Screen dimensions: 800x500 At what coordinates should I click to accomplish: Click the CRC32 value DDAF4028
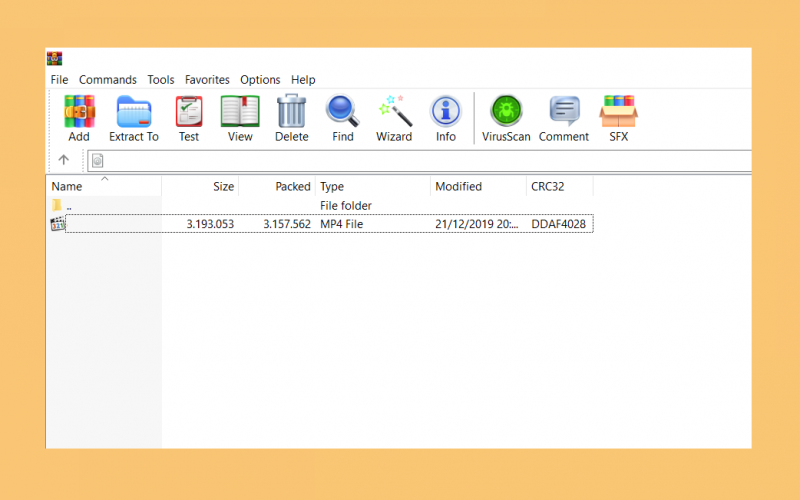pos(558,224)
